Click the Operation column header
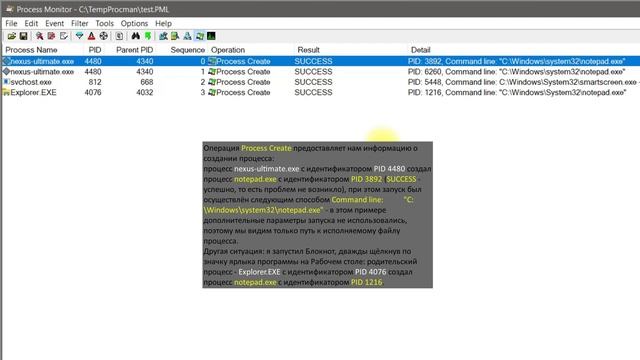Image resolution: width=640 pixels, height=360 pixels. point(228,50)
